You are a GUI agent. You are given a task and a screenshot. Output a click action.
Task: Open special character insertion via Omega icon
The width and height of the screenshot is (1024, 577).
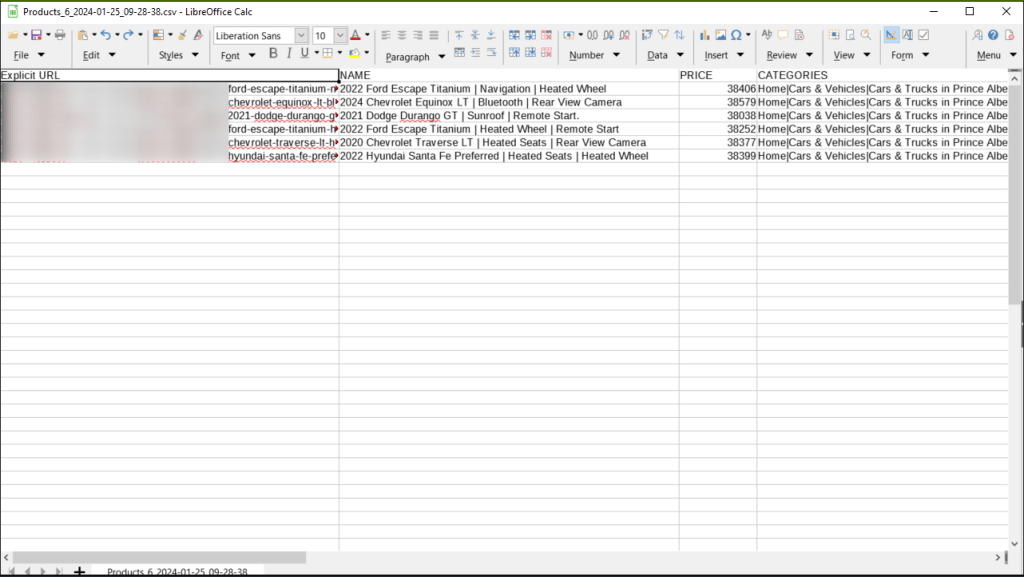tap(737, 35)
